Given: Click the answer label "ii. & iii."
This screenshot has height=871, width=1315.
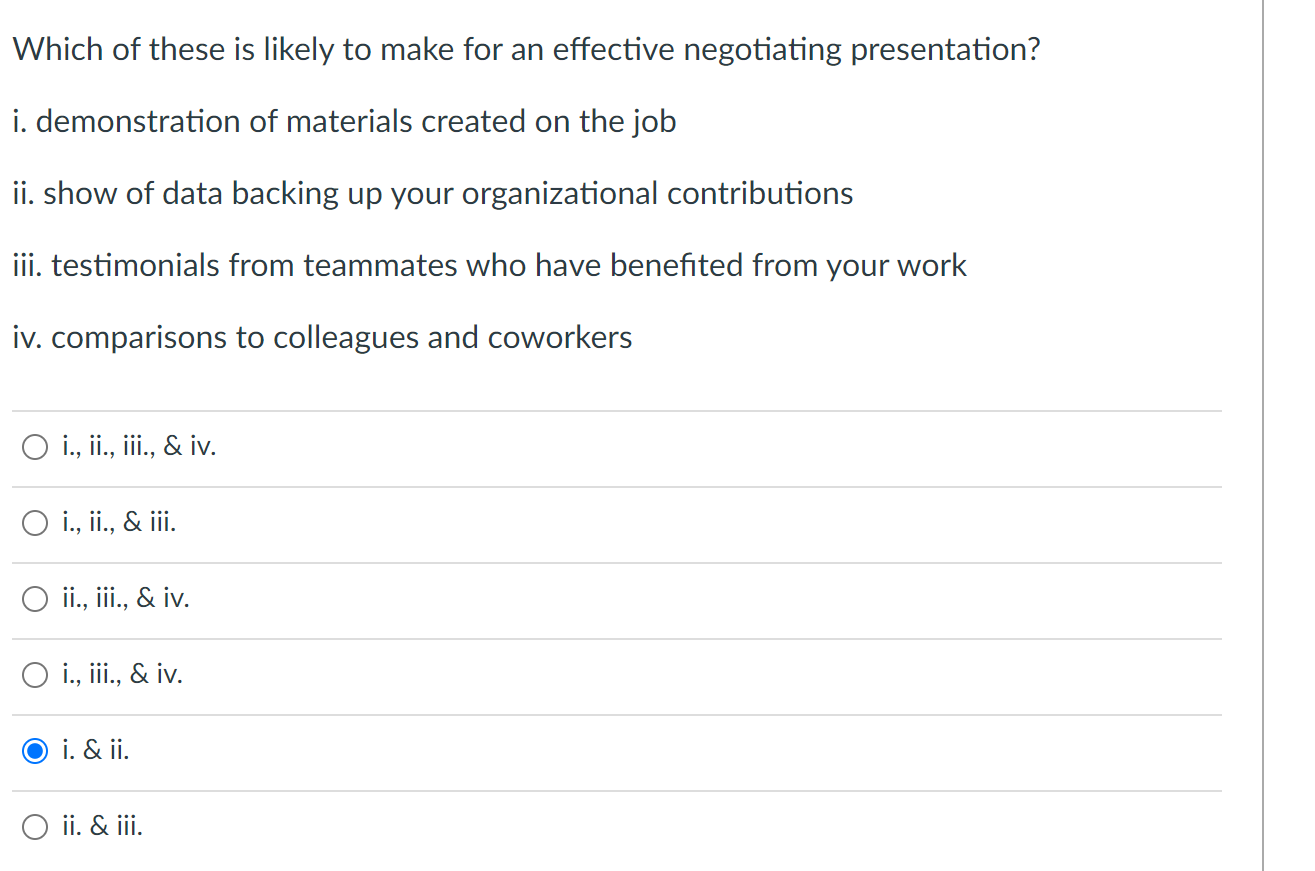Looking at the screenshot, I should (102, 826).
